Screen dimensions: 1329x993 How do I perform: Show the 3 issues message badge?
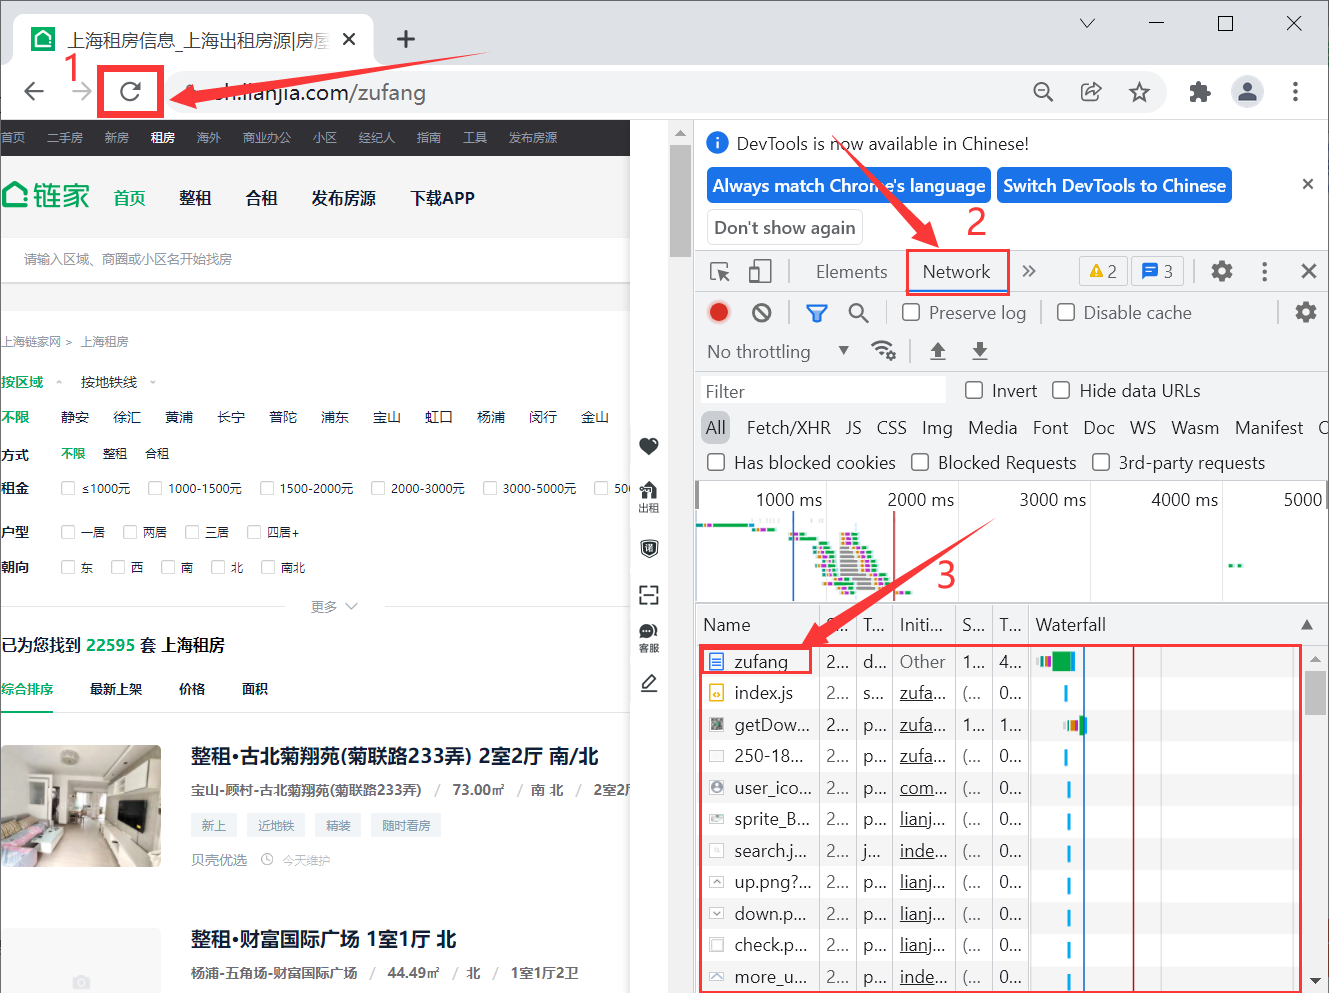coord(1158,271)
